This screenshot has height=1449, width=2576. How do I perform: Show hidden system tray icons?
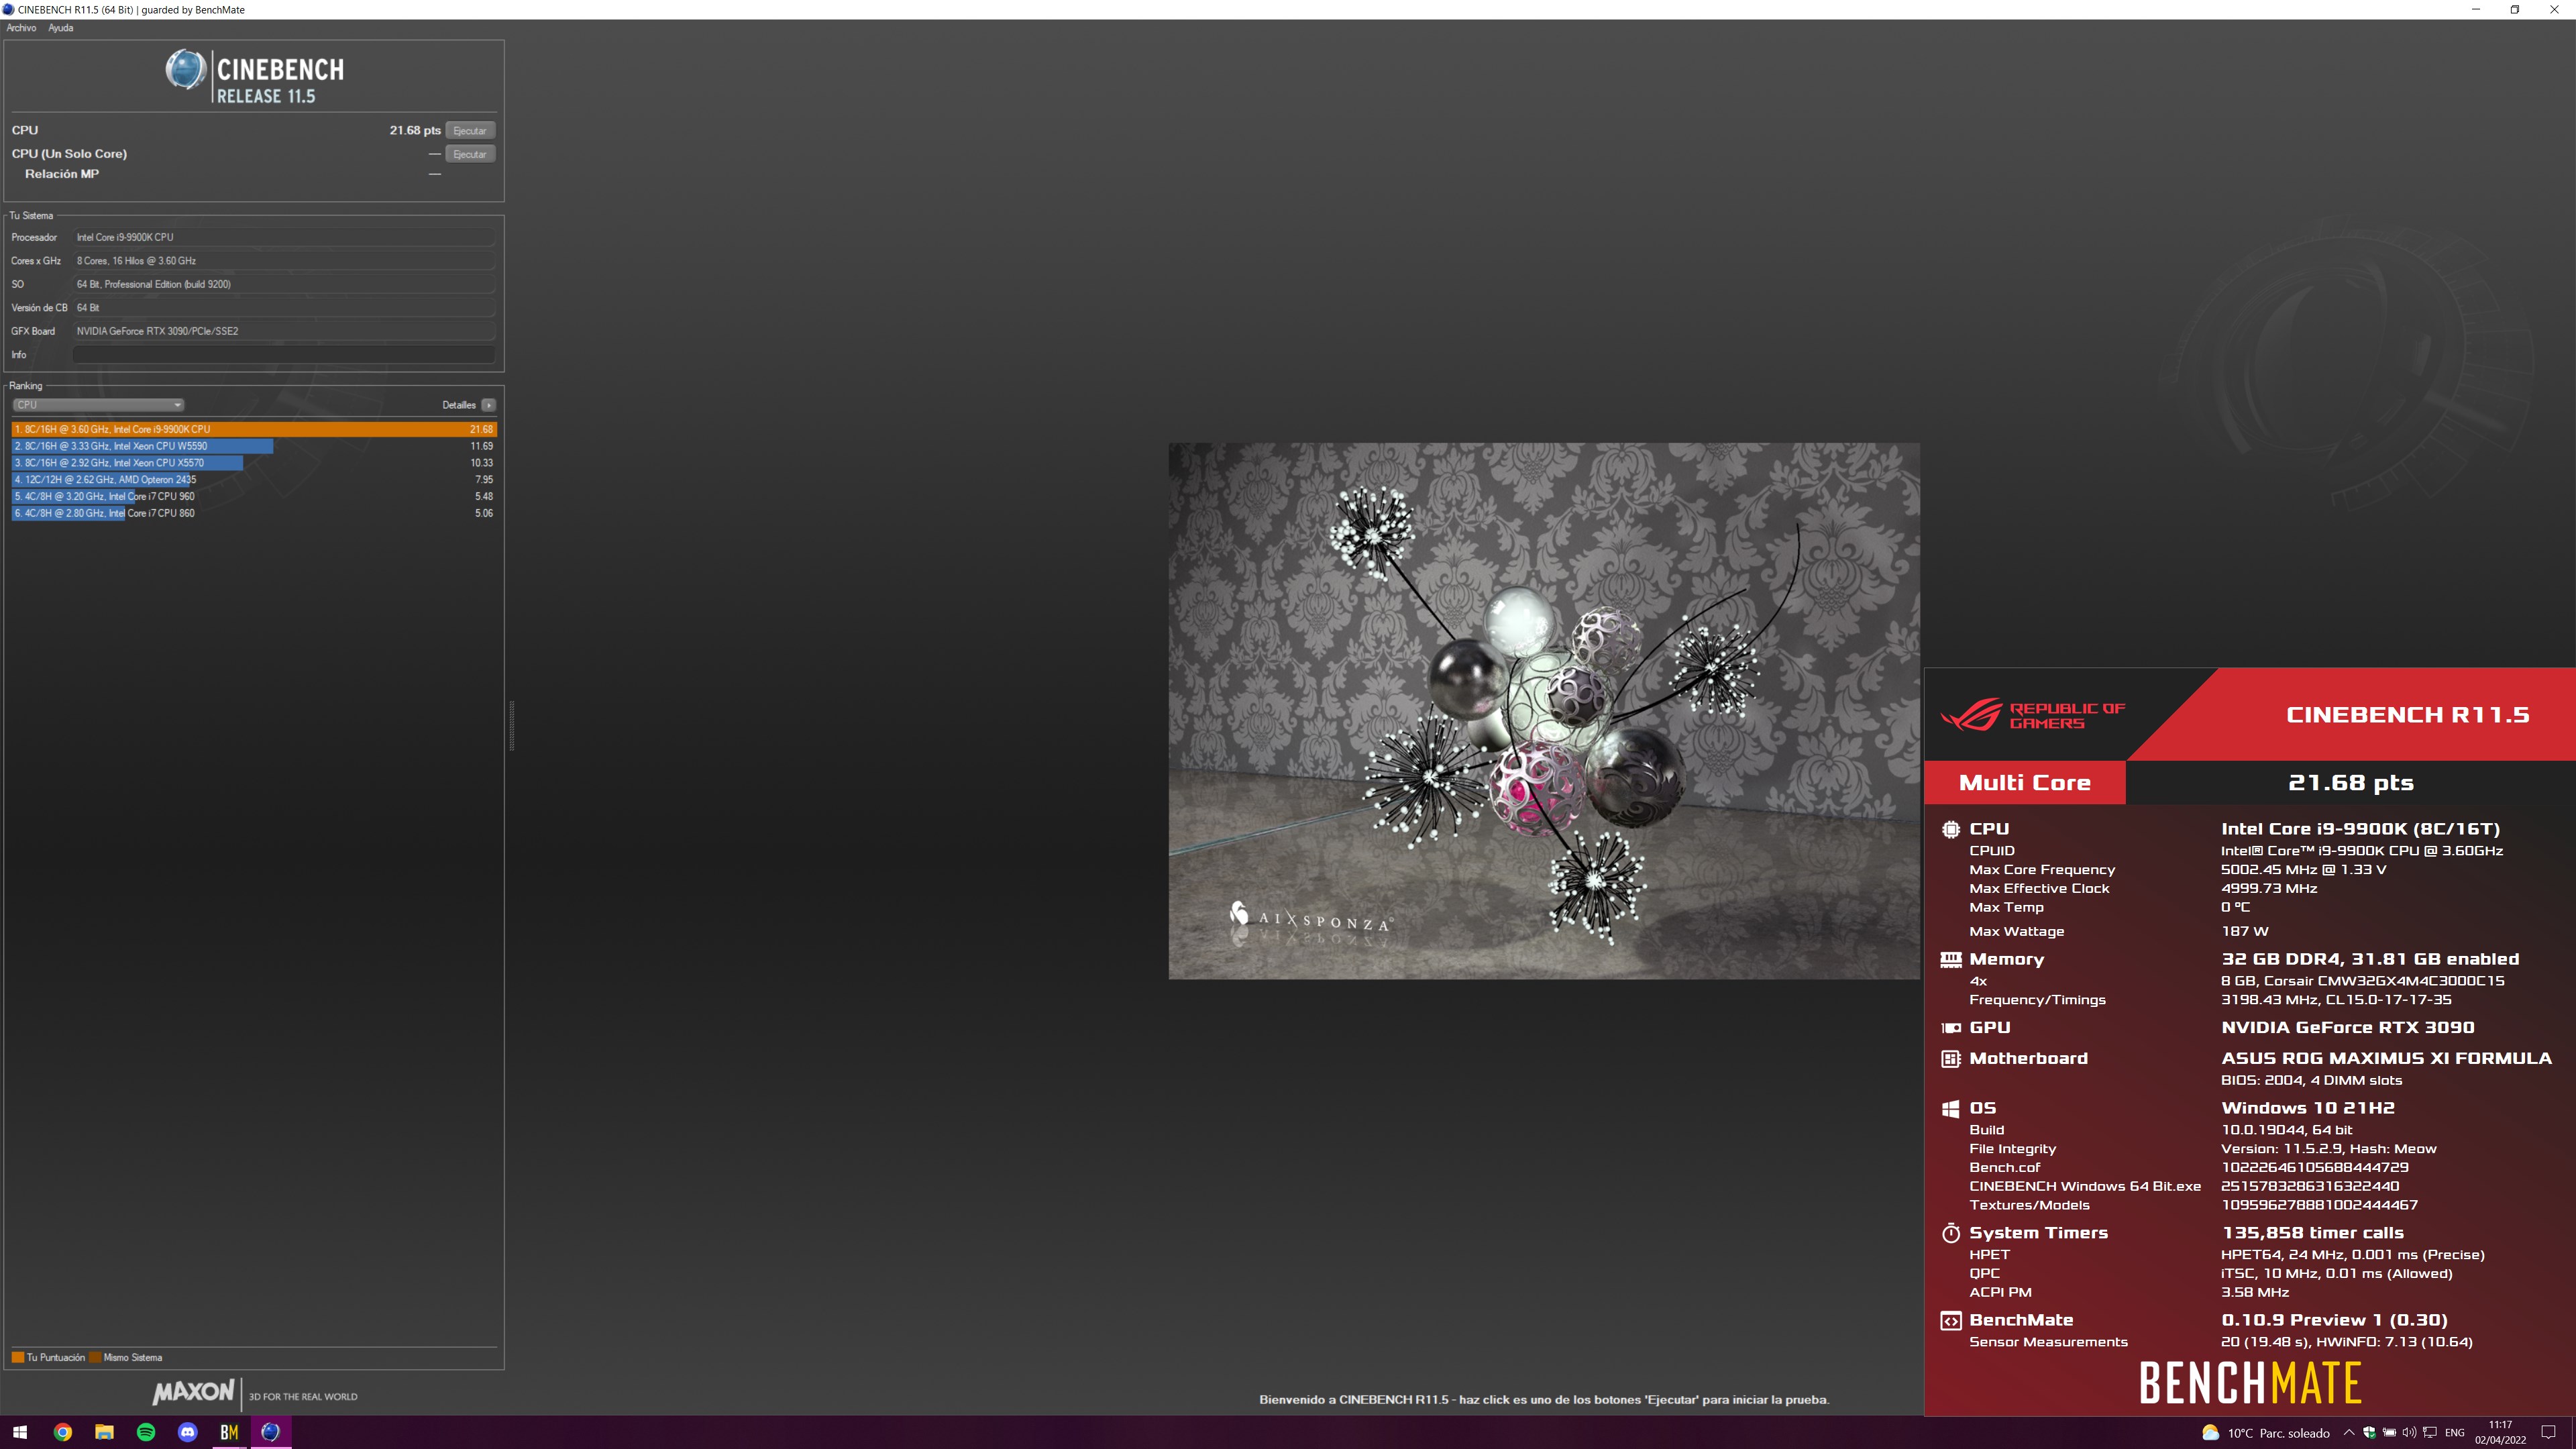pos(2349,1433)
